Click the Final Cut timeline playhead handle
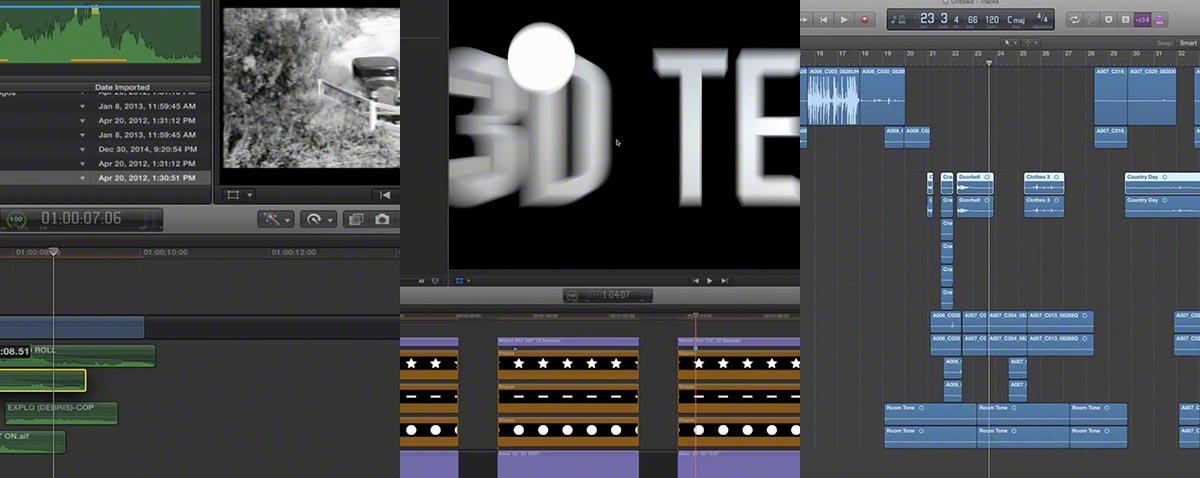 [x=54, y=252]
